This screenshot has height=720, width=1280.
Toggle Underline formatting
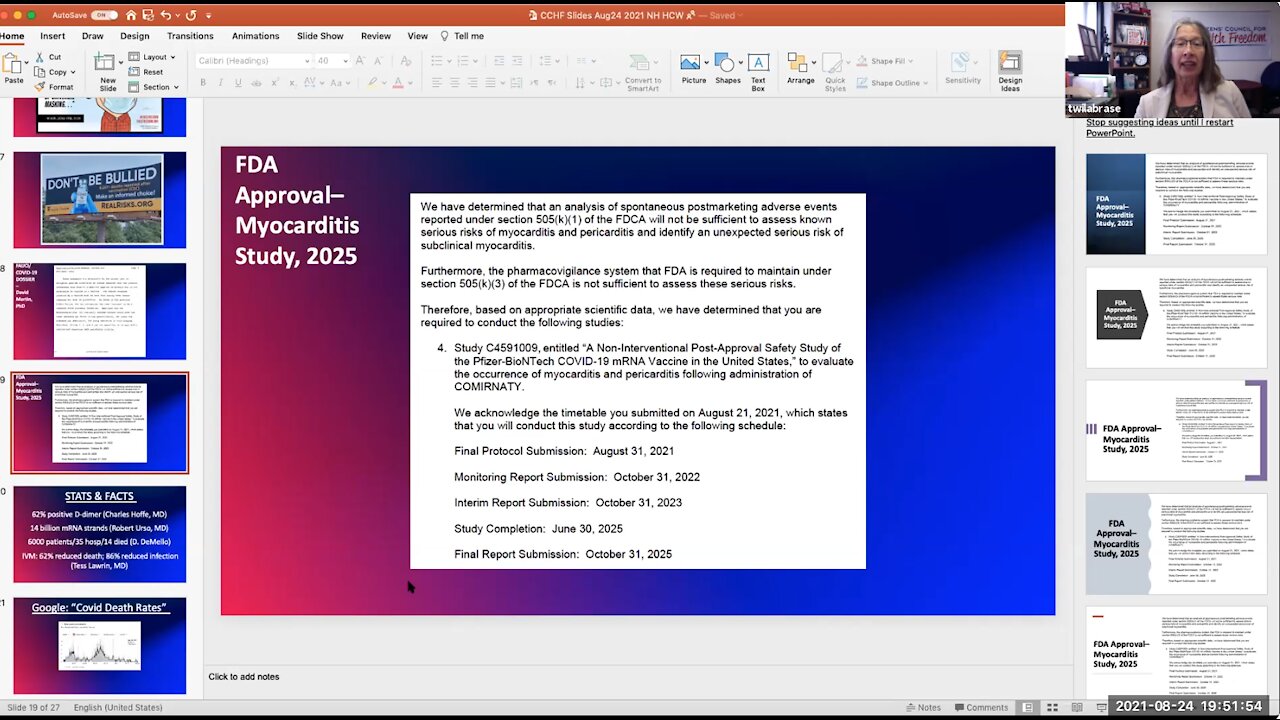237,83
